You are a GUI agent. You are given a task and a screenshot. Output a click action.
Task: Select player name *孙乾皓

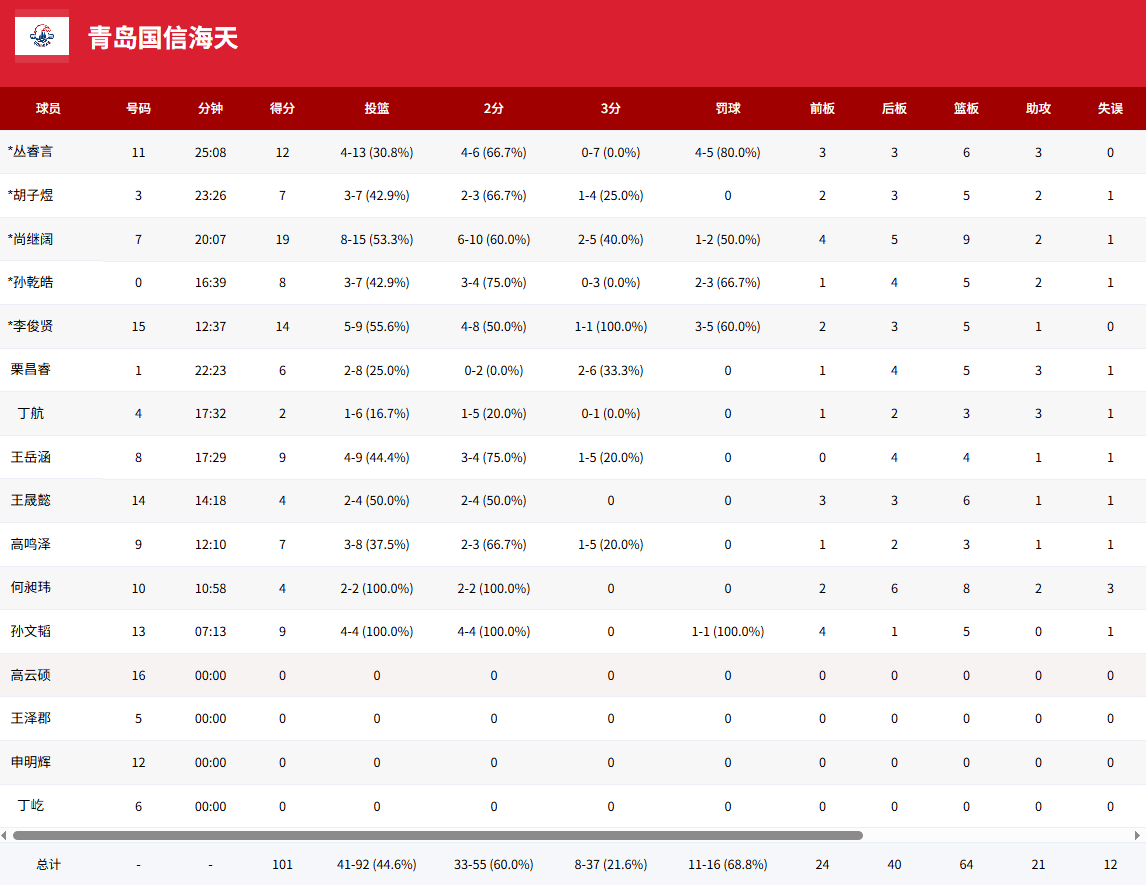pos(31,282)
